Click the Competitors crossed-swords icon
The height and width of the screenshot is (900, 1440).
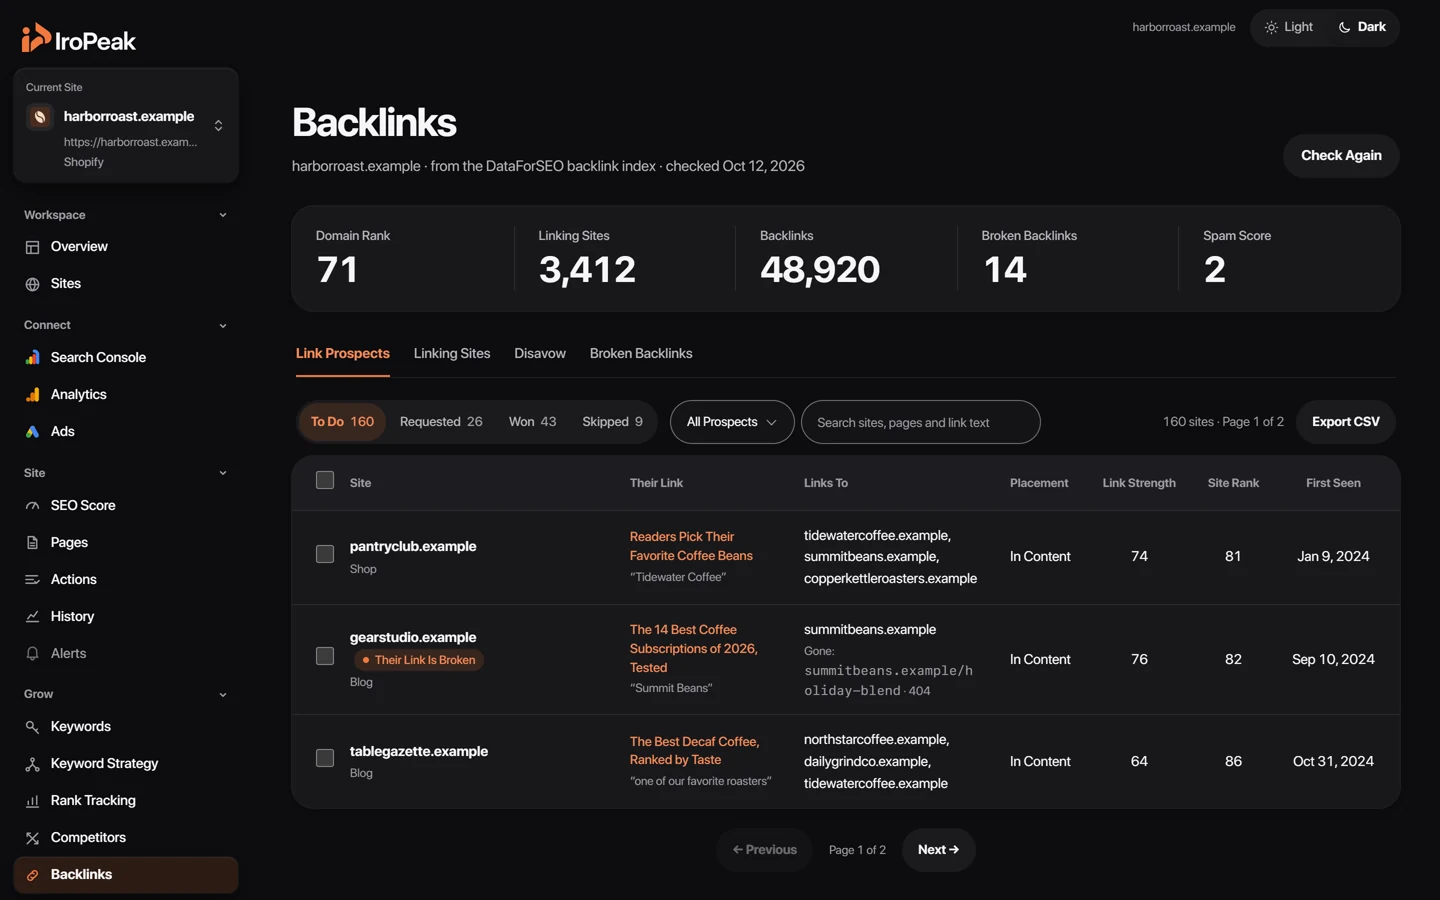(32, 838)
